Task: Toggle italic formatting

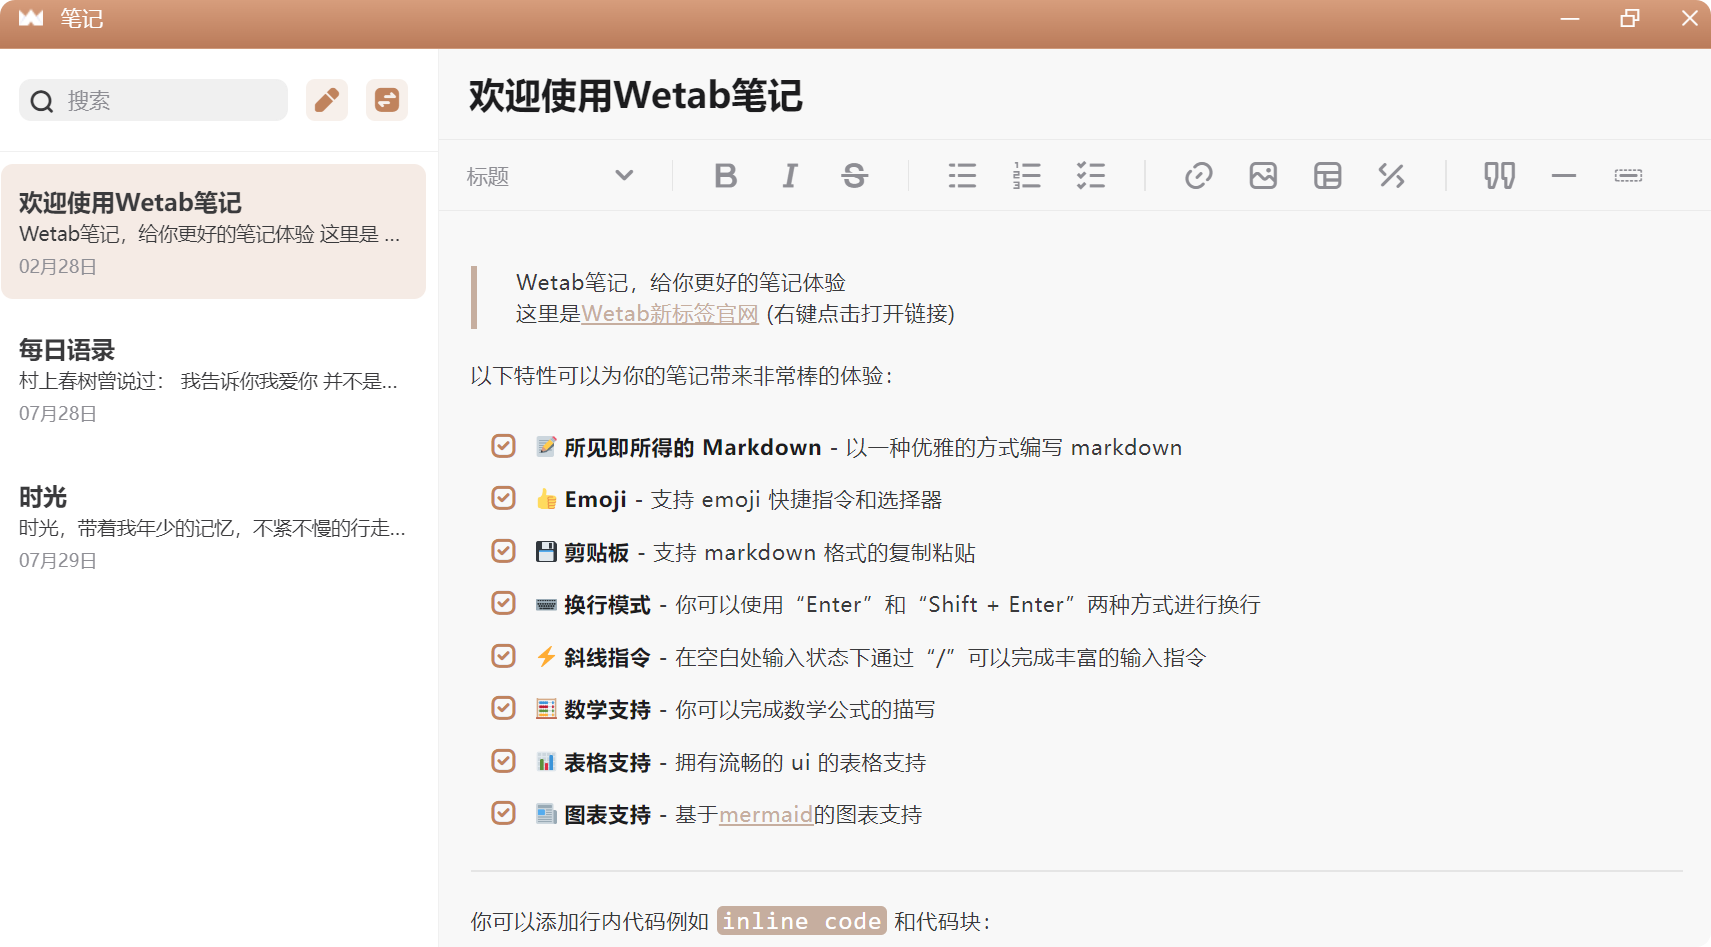Action: (790, 176)
